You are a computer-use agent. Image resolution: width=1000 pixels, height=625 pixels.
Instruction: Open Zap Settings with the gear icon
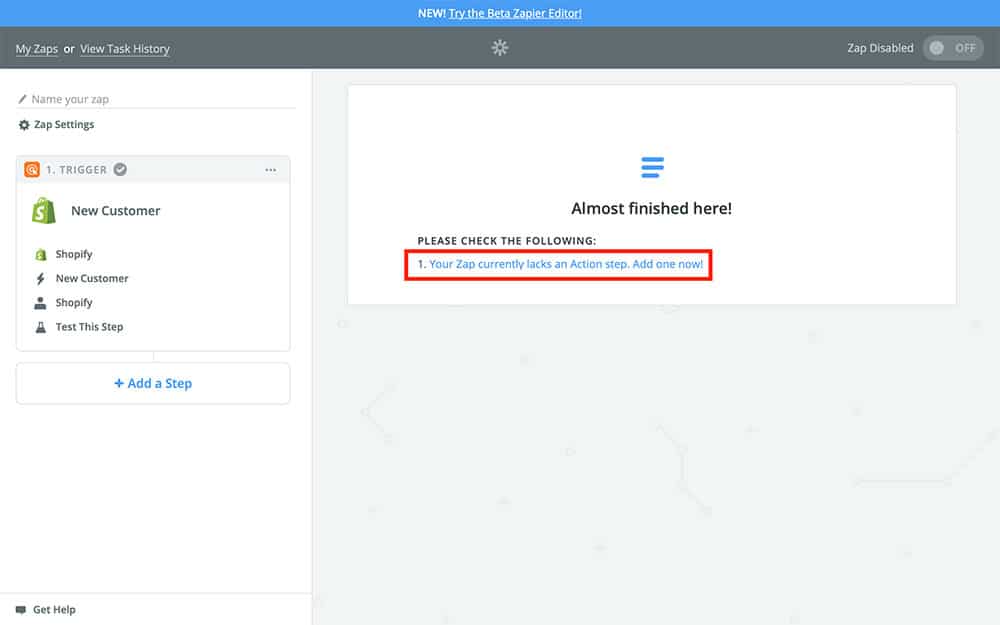coord(57,125)
